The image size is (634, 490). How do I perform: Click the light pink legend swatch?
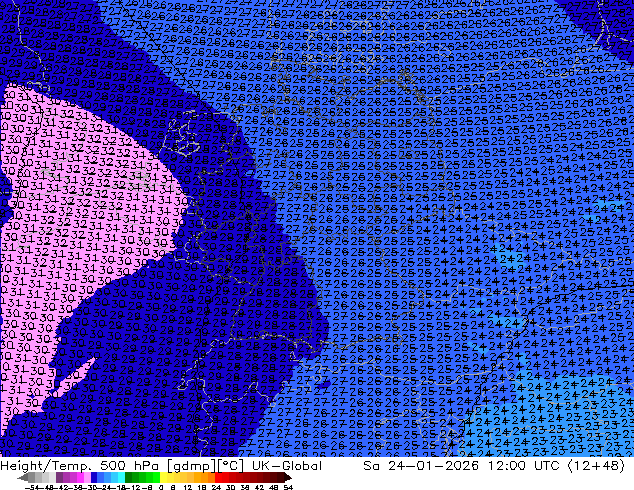pyautogui.click(x=87, y=477)
